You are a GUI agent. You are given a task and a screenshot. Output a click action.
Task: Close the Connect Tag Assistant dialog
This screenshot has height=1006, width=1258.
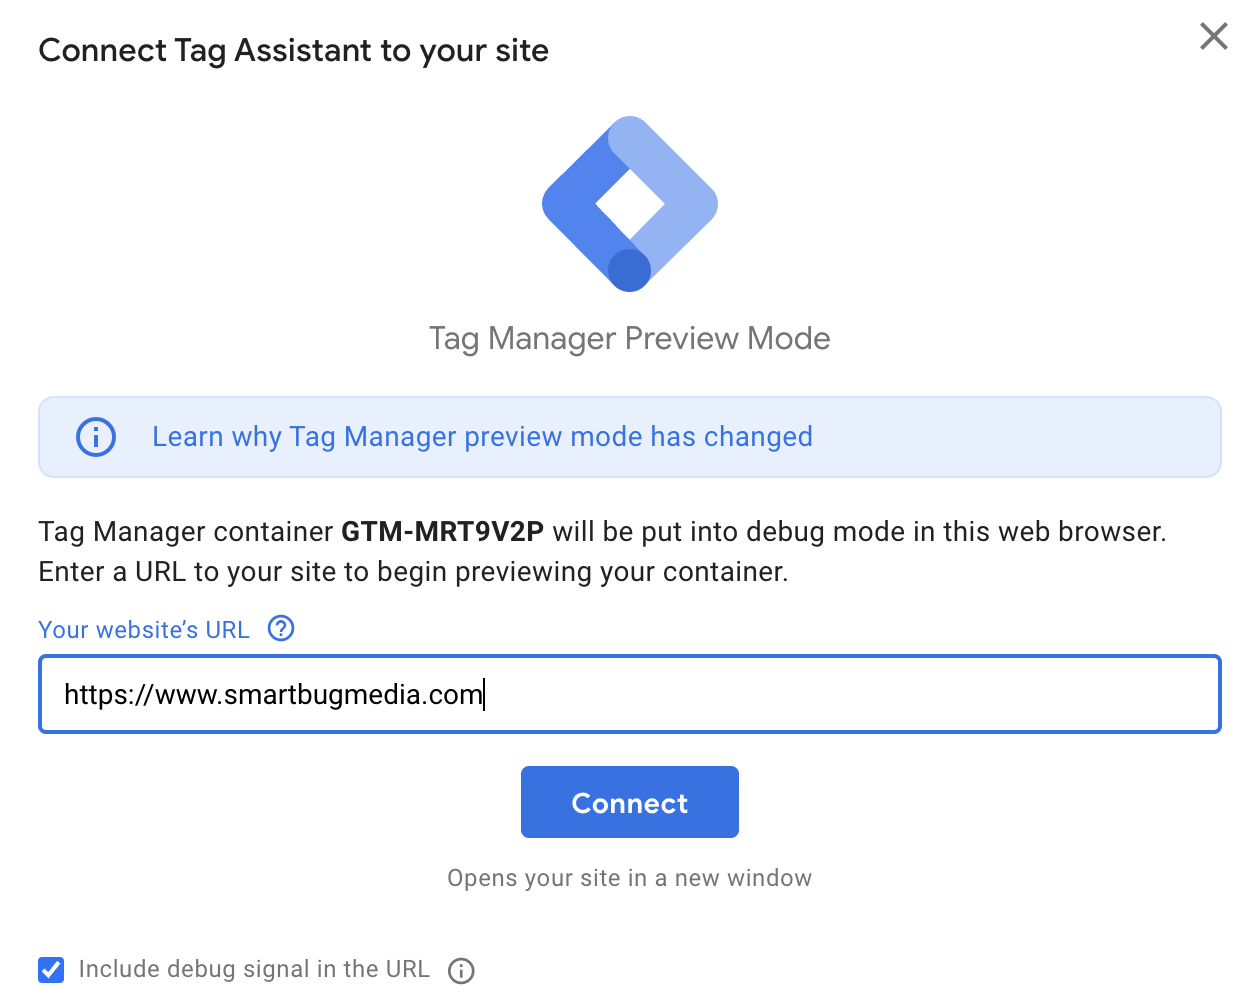[x=1213, y=37]
